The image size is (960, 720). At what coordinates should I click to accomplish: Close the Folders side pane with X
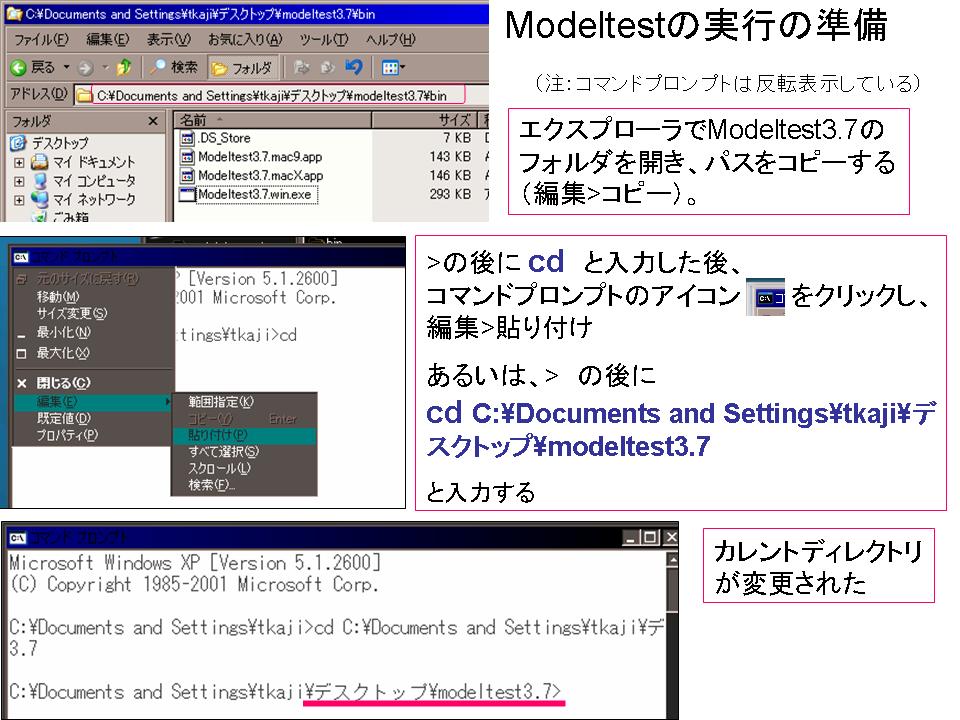[153, 121]
